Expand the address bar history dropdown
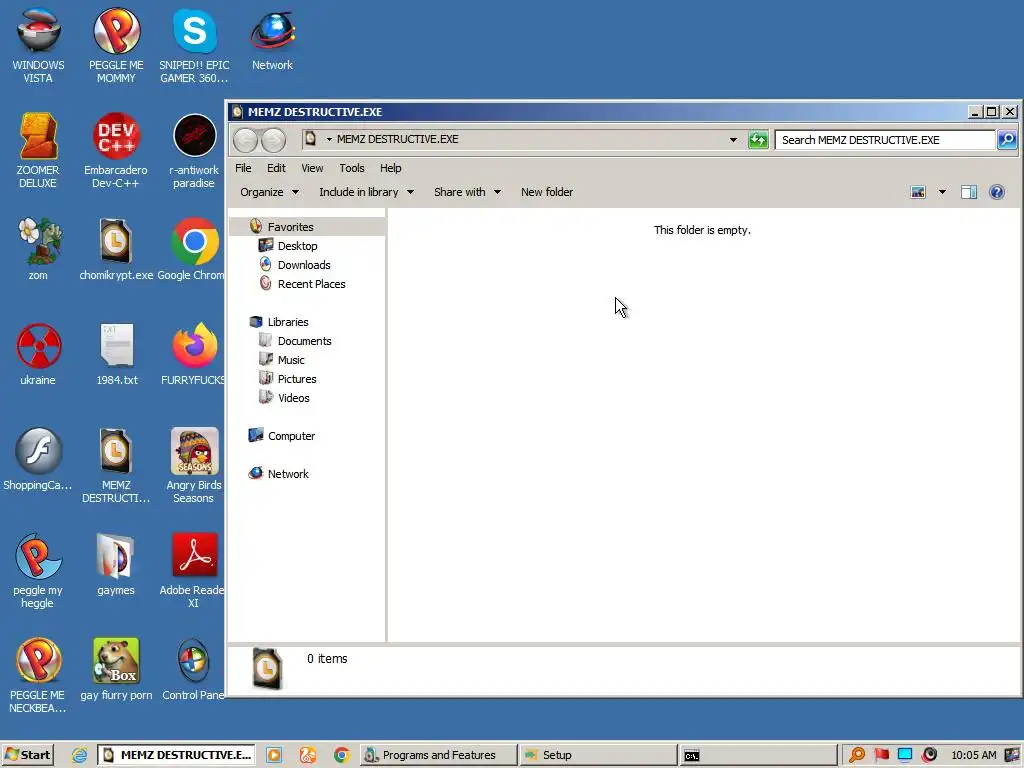 [x=733, y=140]
